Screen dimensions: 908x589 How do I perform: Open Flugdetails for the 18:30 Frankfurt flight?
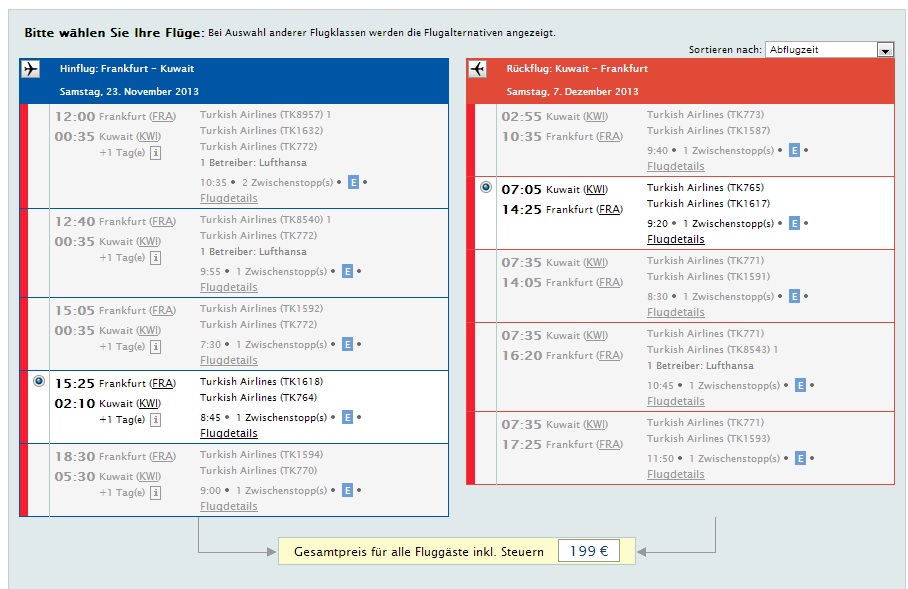click(229, 506)
